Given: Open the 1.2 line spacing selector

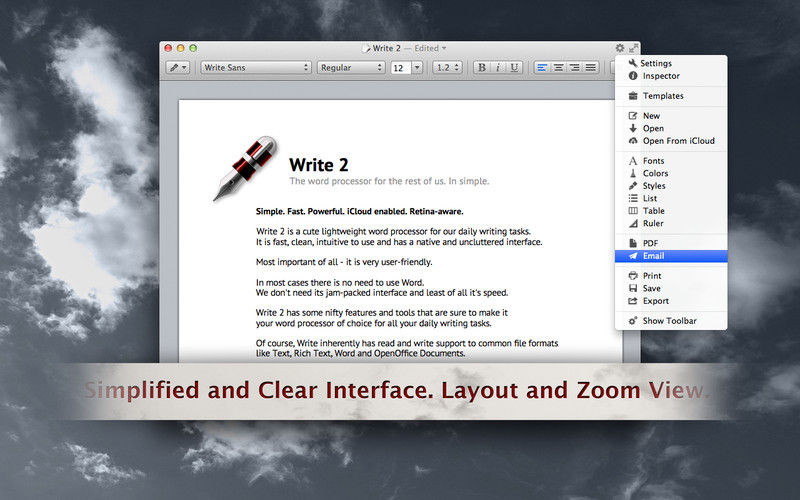Looking at the screenshot, I should (447, 67).
